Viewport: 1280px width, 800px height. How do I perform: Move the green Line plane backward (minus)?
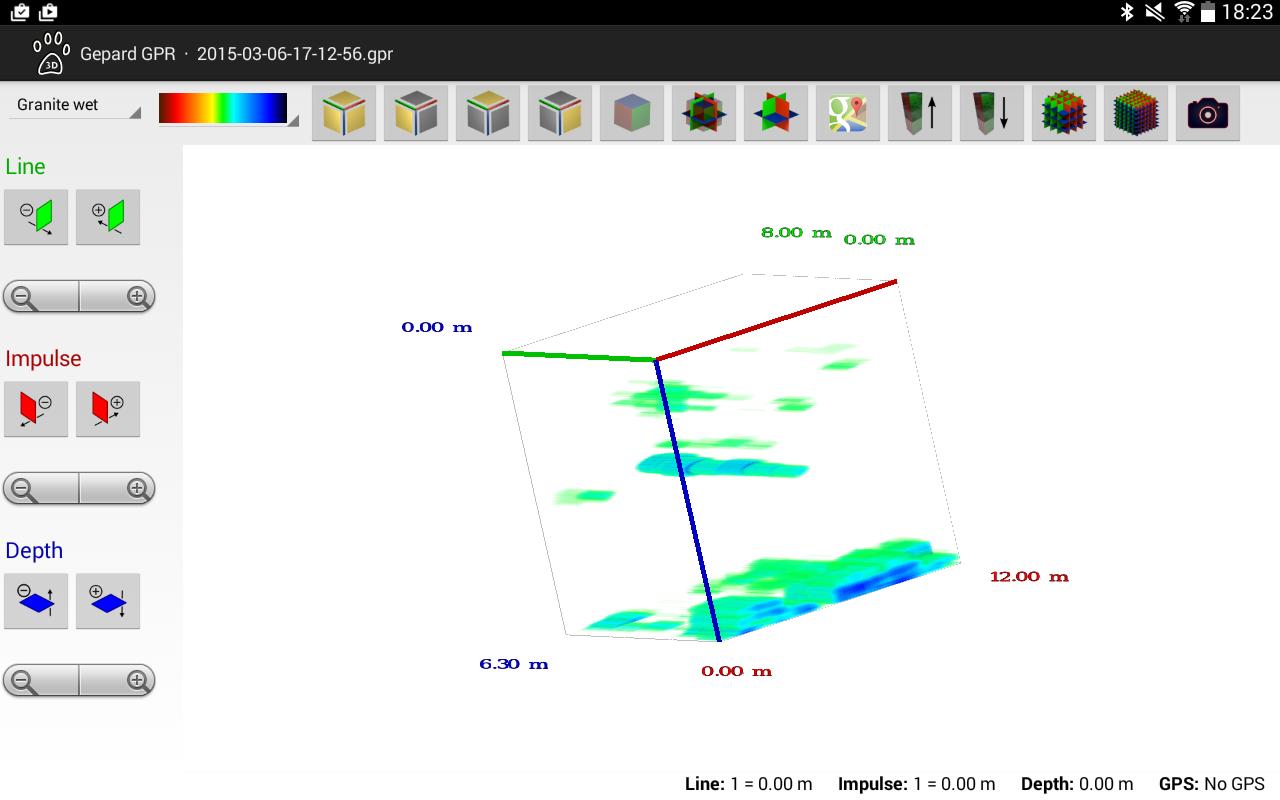pyautogui.click(x=36, y=217)
